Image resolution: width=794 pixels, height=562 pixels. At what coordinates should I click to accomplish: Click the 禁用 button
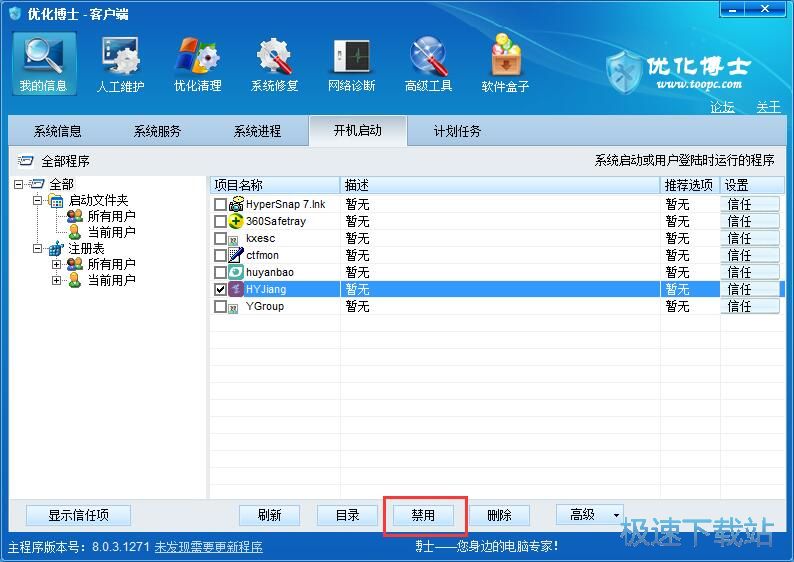click(423, 515)
